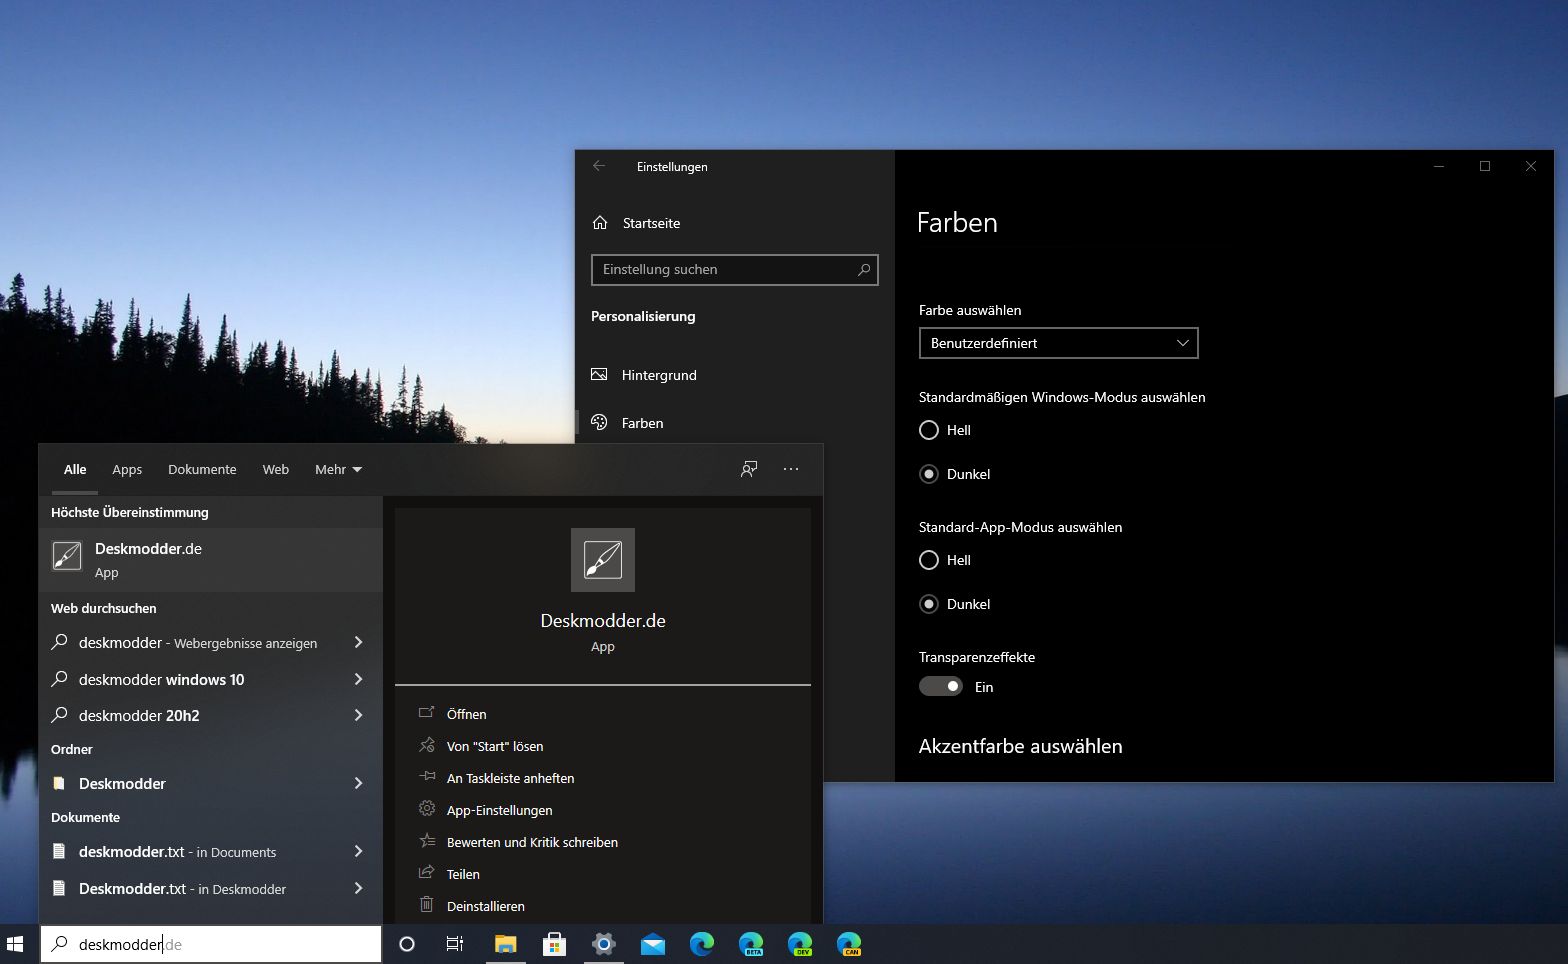This screenshot has height=964, width=1568.
Task: Launch File Explorer from the taskbar
Action: (x=505, y=944)
